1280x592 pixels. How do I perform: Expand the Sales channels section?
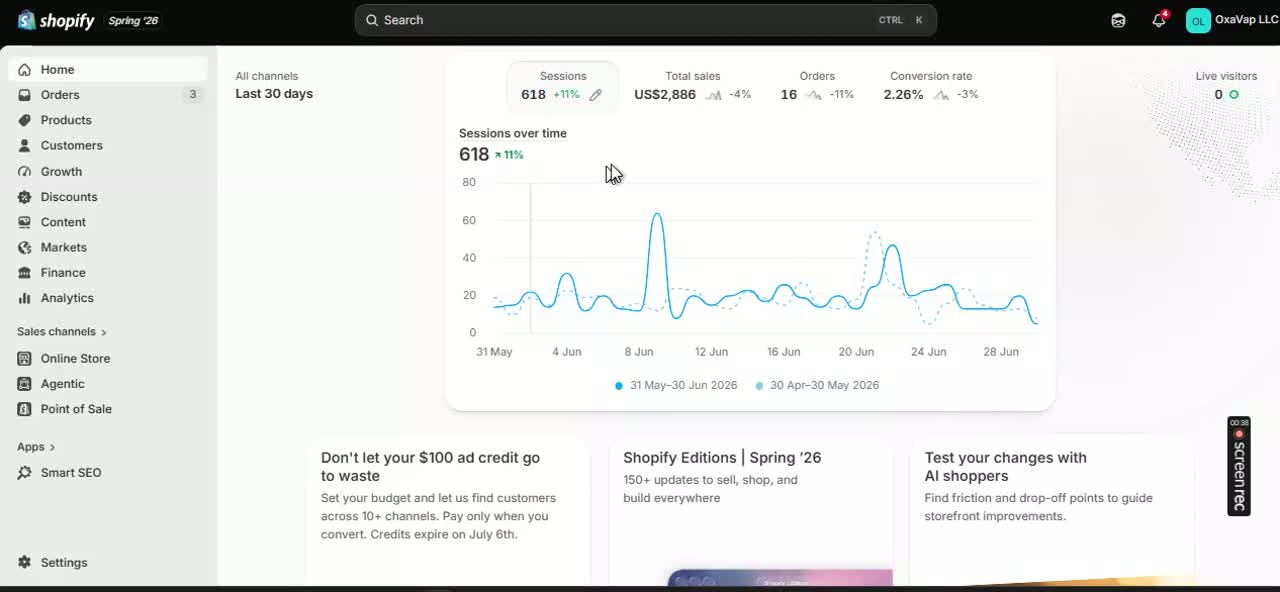tap(62, 332)
